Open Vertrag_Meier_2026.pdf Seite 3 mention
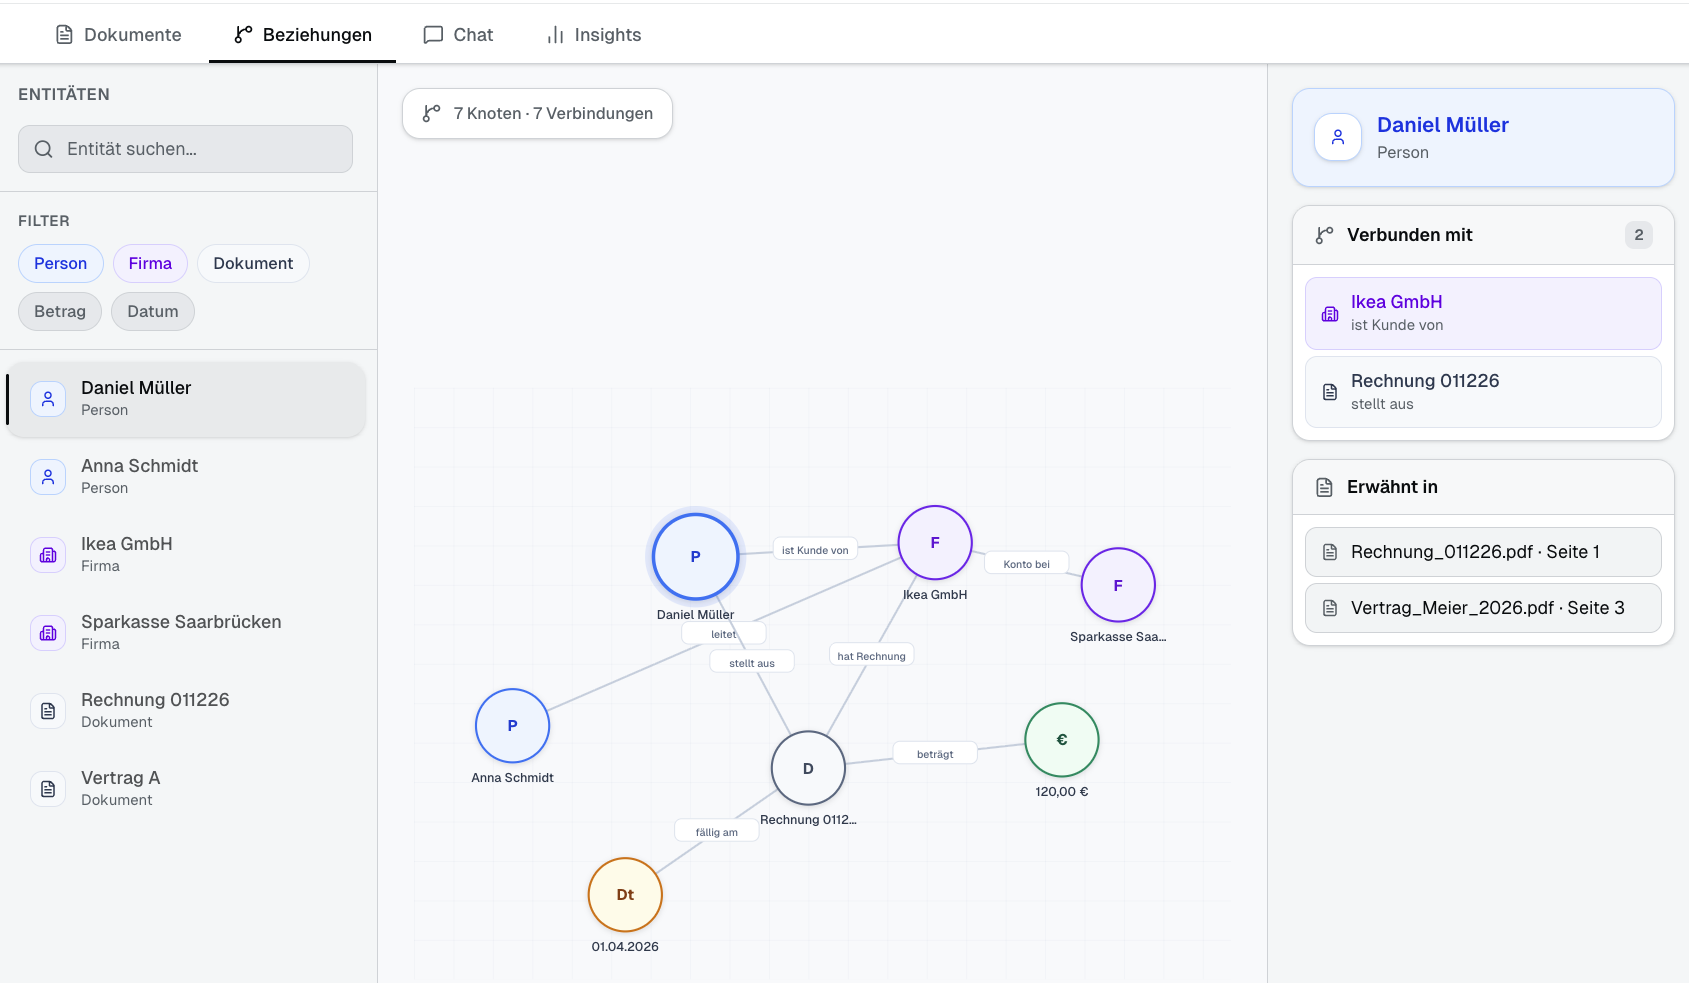Viewport: 1689px width, 983px height. click(1482, 608)
